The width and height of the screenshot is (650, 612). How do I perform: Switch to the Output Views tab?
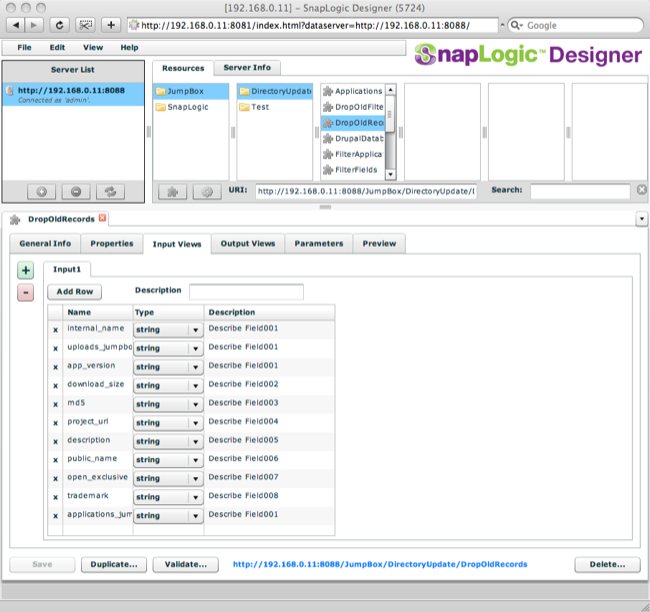click(x=248, y=244)
